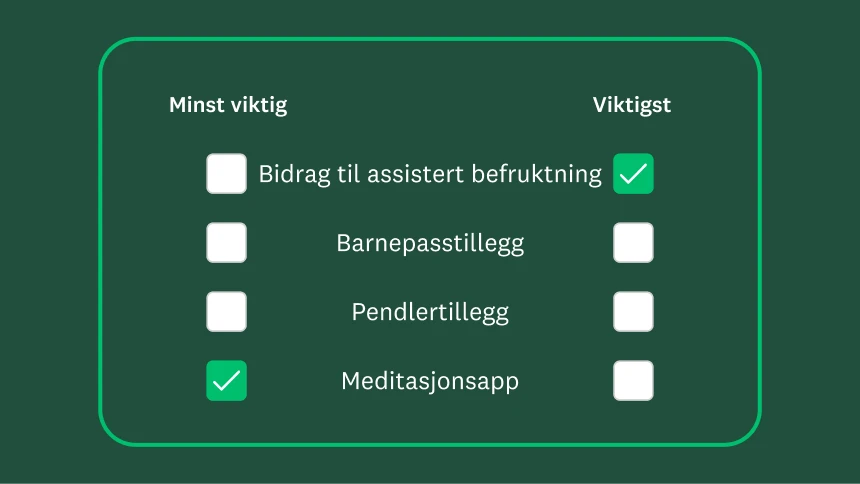This screenshot has height=484, width=860.
Task: Check the Viktigst box for Pendlertillegg
Action: click(x=633, y=312)
